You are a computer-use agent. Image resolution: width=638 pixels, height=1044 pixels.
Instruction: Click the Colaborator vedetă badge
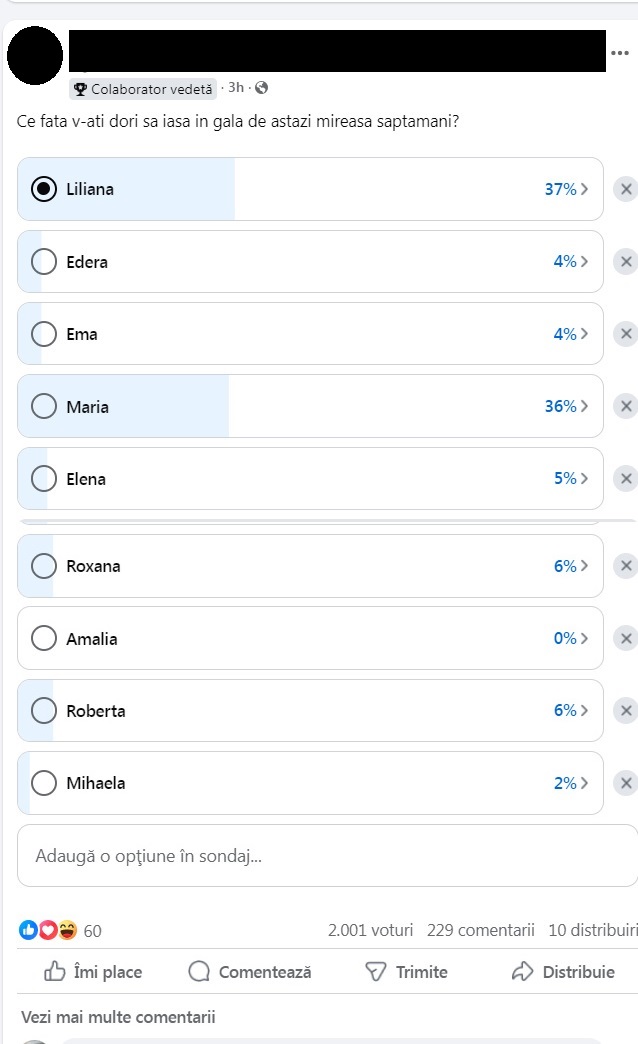143,89
